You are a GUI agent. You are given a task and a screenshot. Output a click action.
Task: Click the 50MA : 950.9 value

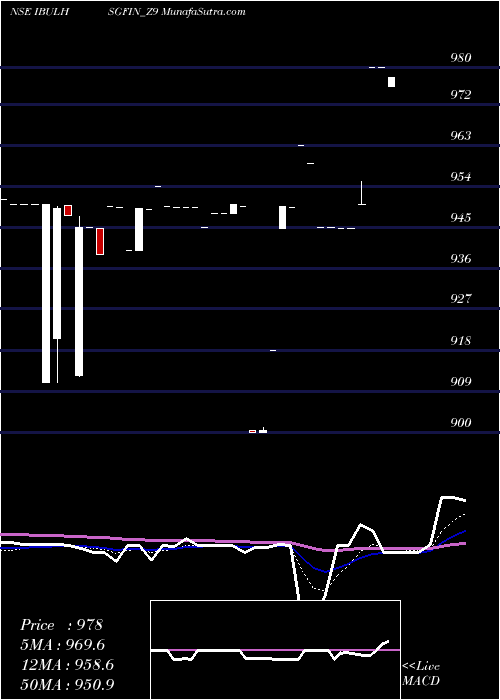67,684
